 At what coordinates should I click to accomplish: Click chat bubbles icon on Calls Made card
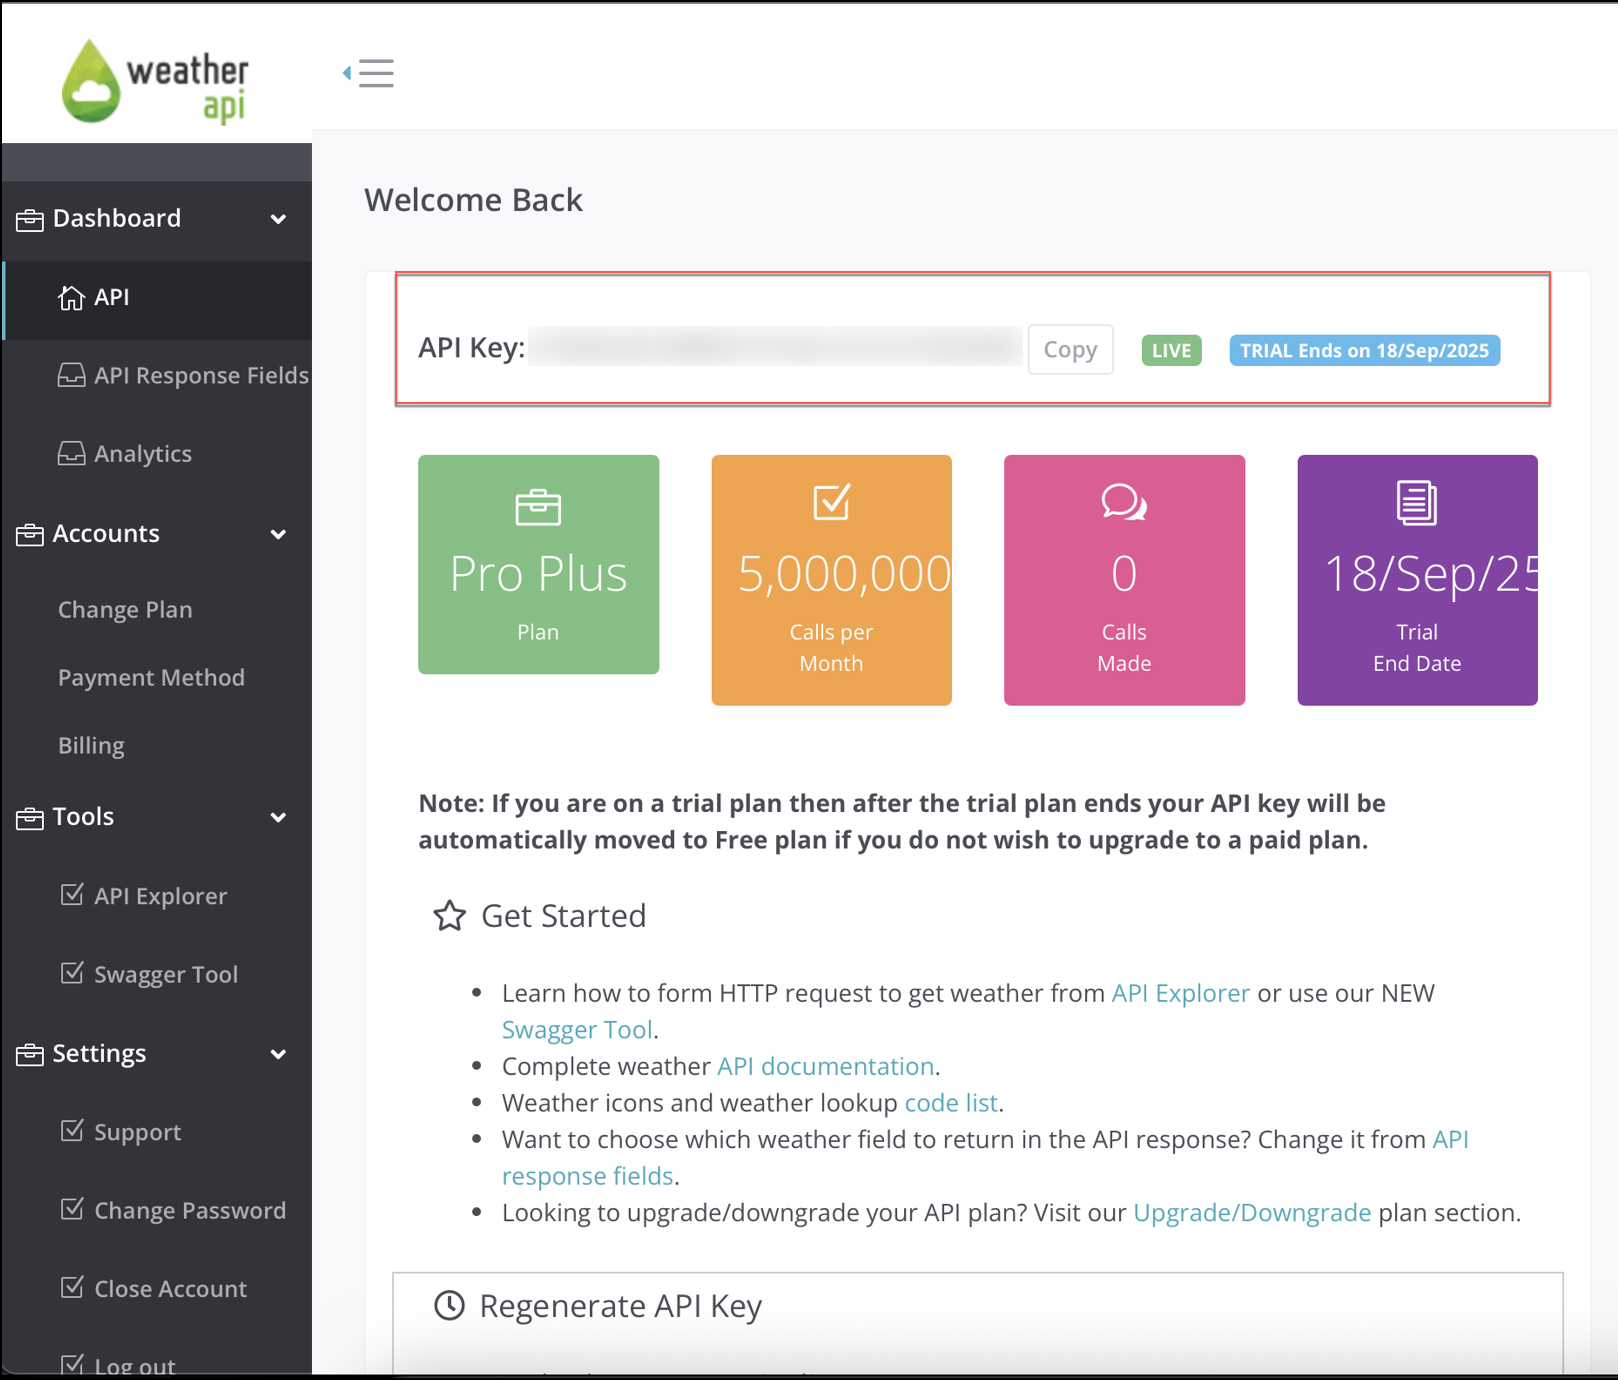tap(1124, 502)
